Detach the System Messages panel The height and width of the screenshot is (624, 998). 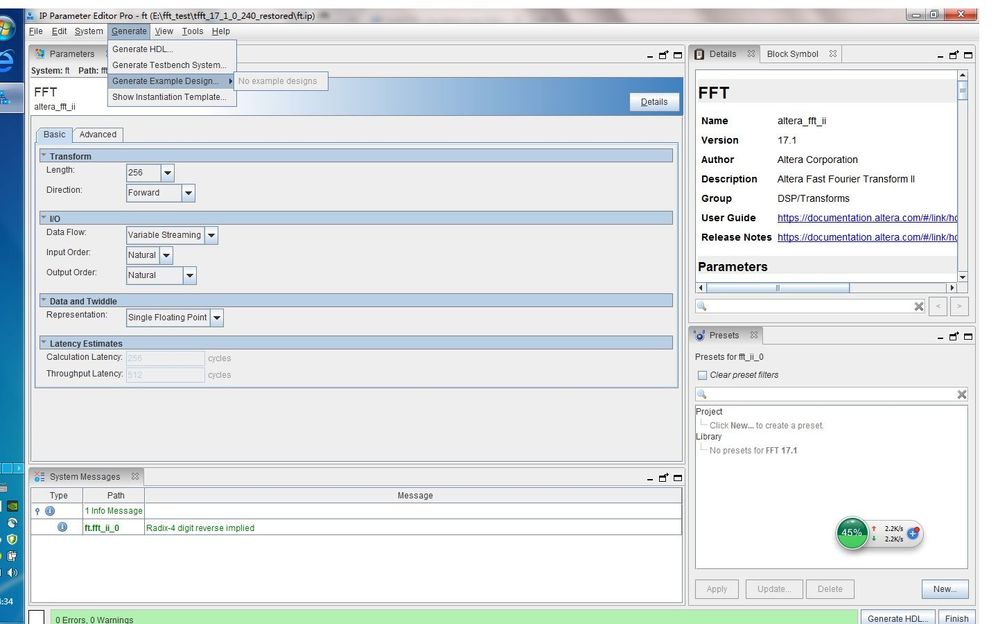pyautogui.click(x=663, y=478)
